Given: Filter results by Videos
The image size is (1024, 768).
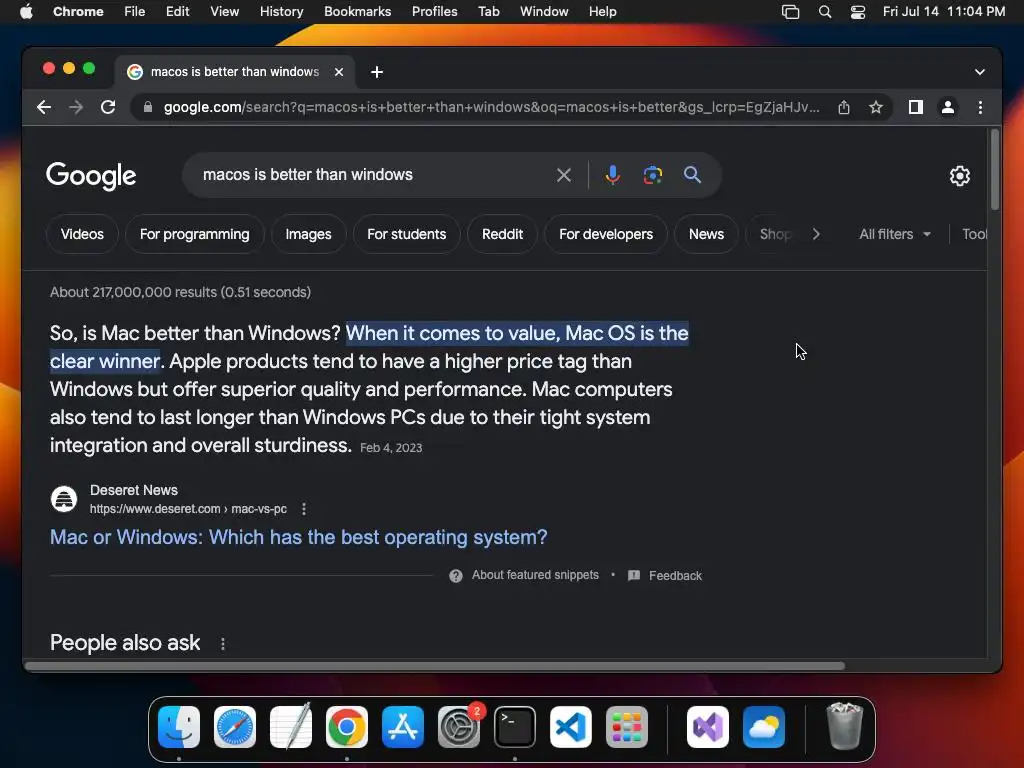Looking at the screenshot, I should (82, 234).
